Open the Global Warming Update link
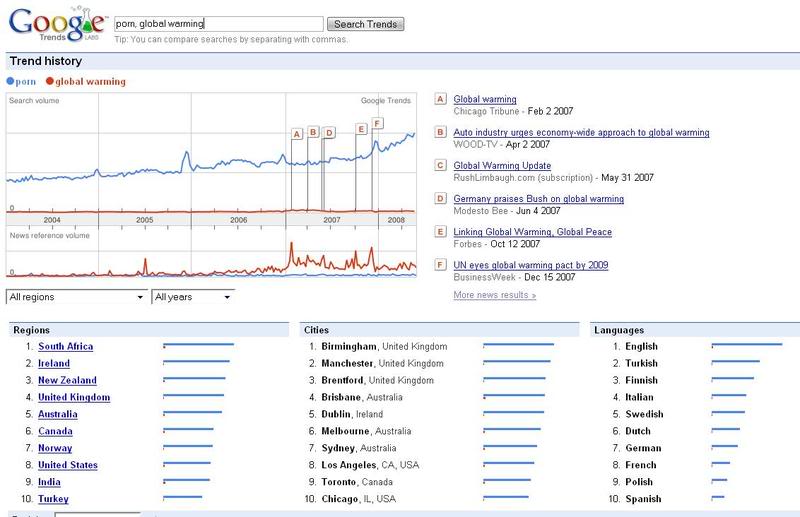This screenshot has height=517, width=800. [502, 166]
